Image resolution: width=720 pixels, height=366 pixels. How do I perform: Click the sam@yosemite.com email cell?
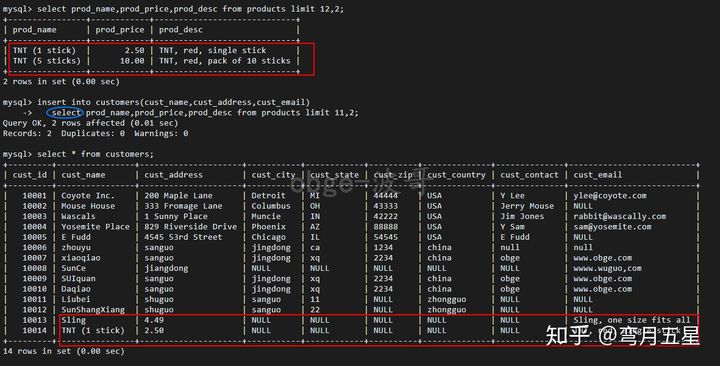pyautogui.click(x=612, y=227)
